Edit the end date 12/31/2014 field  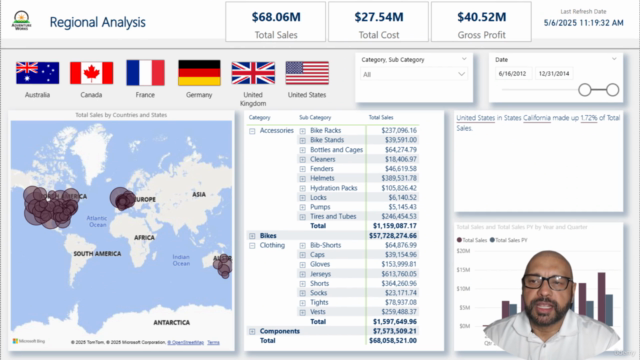(554, 74)
